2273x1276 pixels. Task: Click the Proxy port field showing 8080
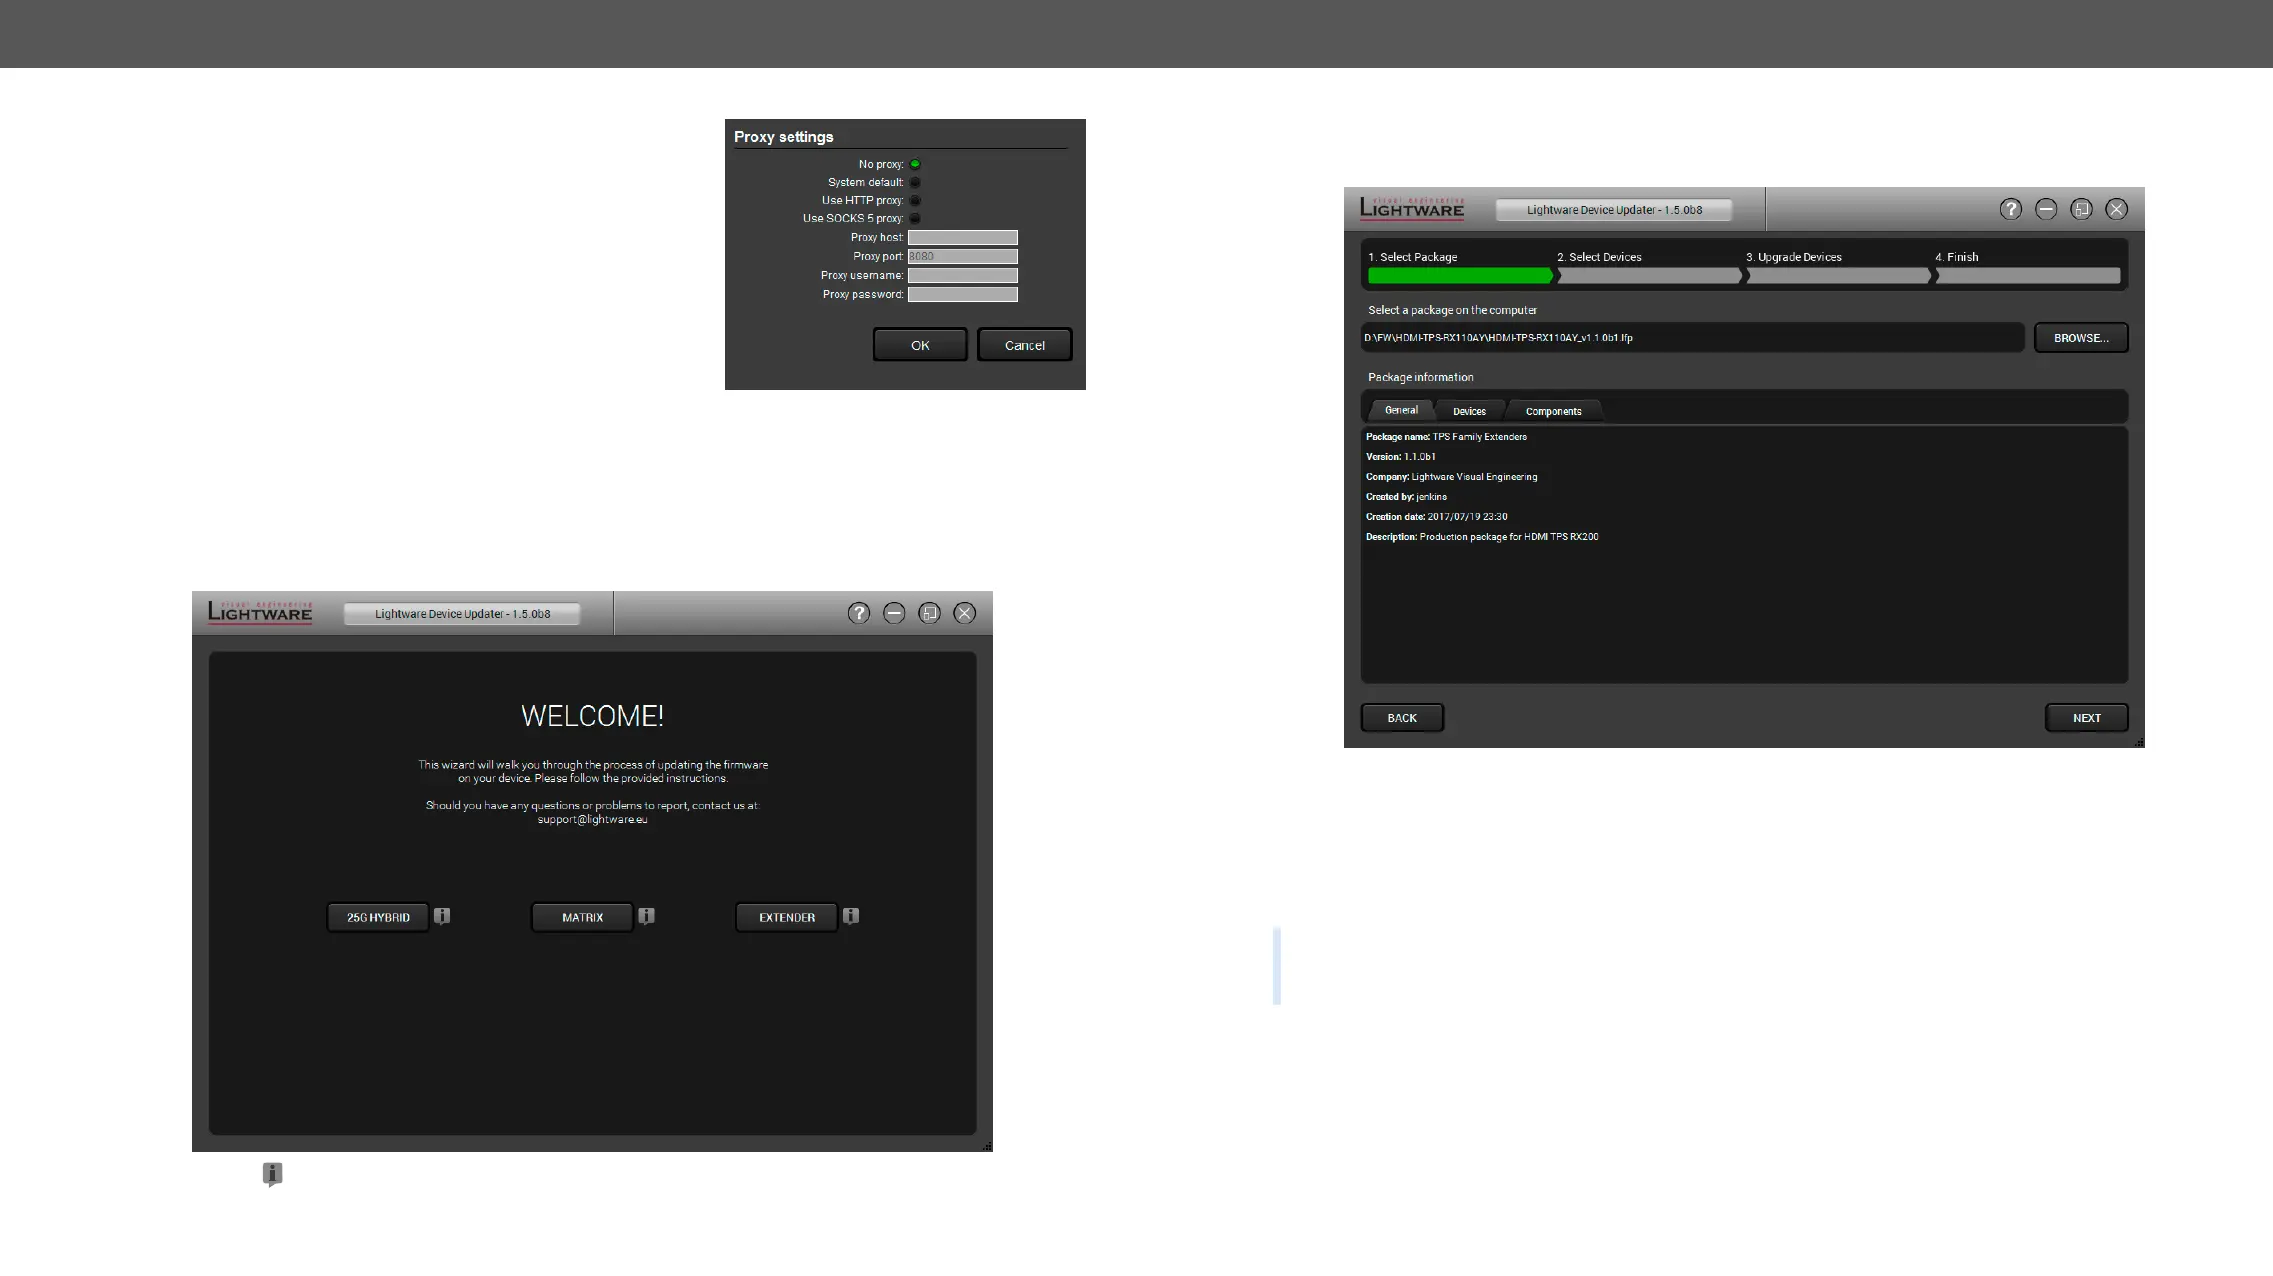[962, 256]
